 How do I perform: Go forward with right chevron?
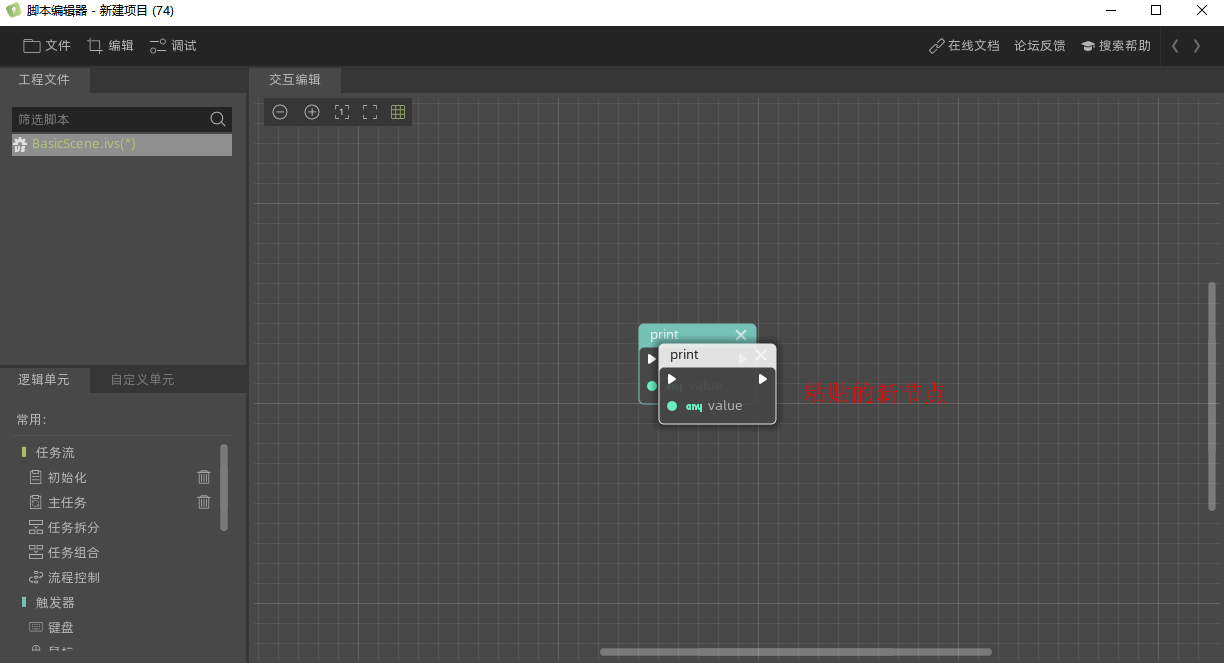(x=1197, y=46)
